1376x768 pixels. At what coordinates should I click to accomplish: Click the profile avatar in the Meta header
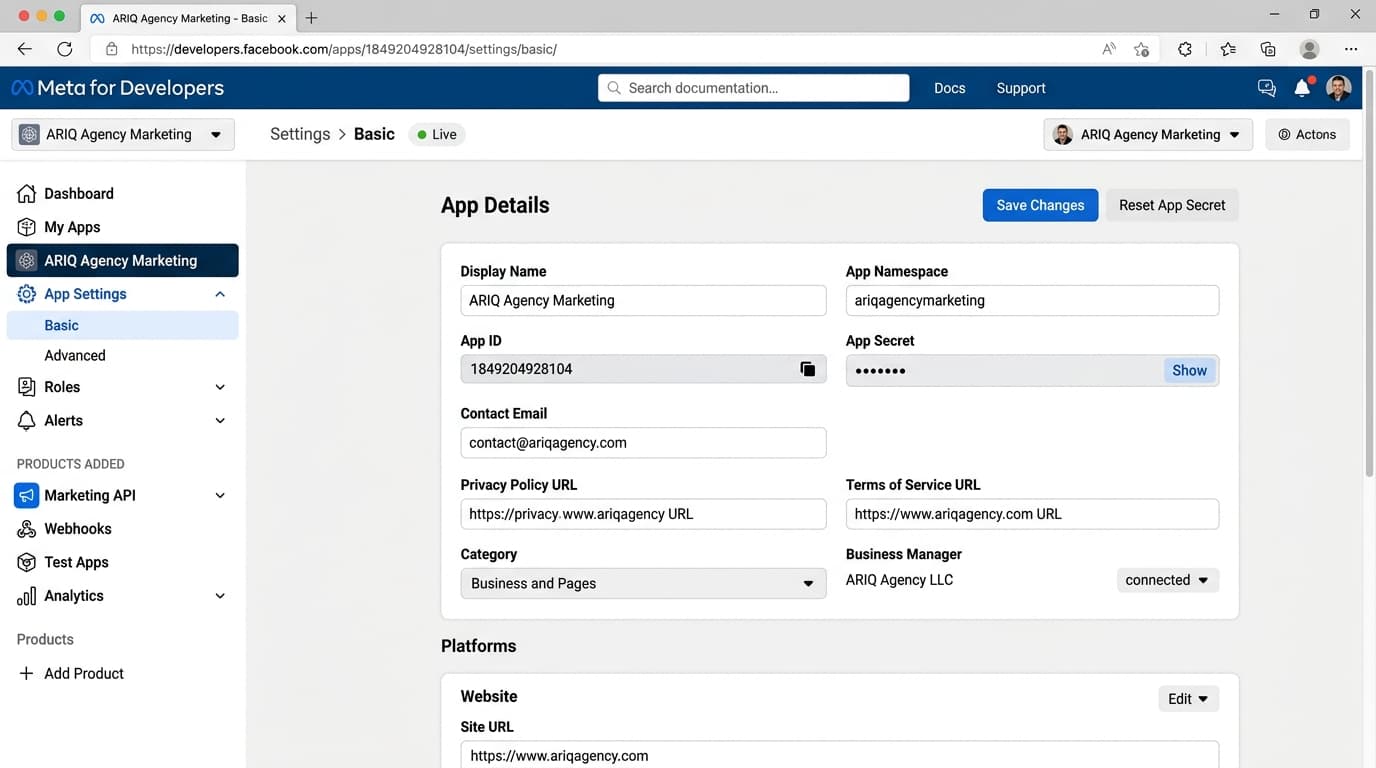click(x=1338, y=88)
